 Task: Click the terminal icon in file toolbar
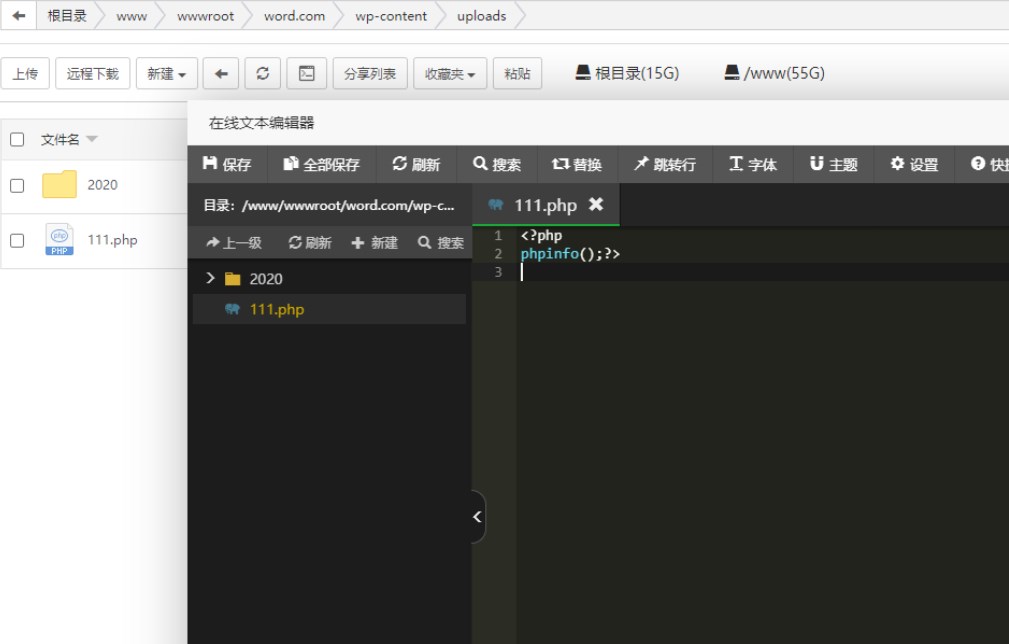(307, 73)
